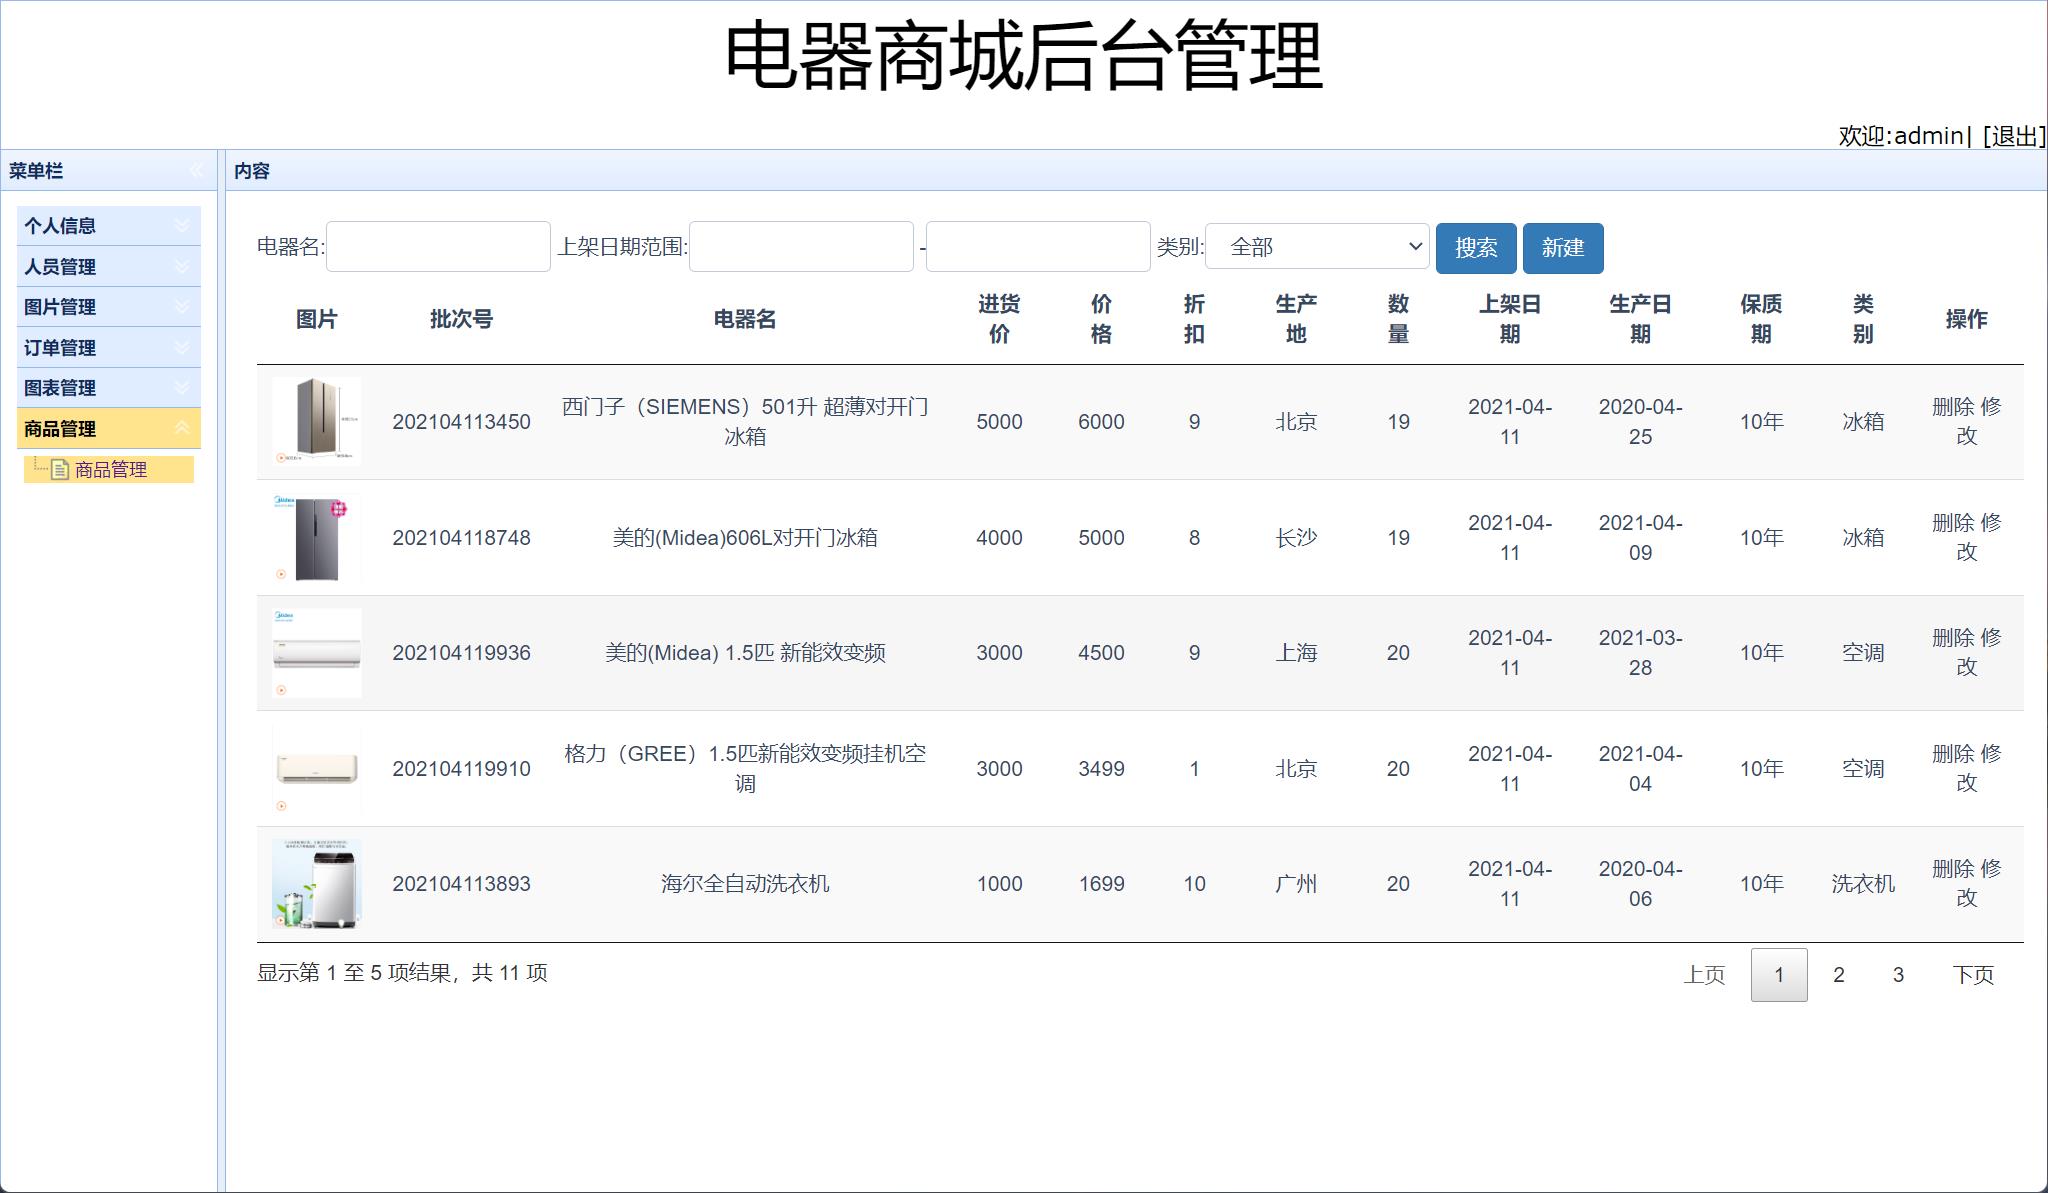Select 图表管理 in the sidebar menu
Viewport: 2048px width, 1193px height.
(x=60, y=388)
